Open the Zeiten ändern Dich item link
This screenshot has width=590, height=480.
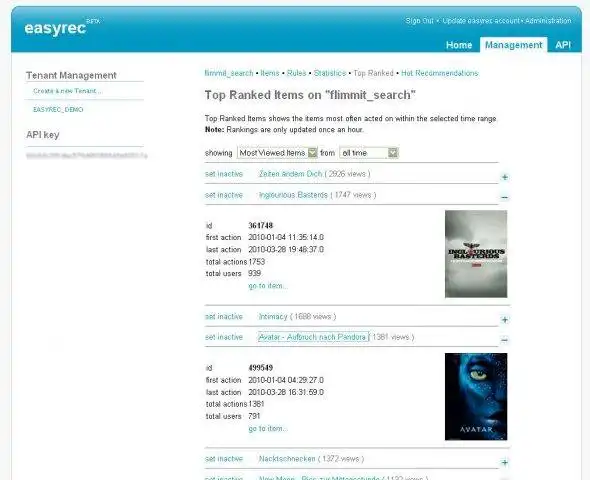click(290, 174)
